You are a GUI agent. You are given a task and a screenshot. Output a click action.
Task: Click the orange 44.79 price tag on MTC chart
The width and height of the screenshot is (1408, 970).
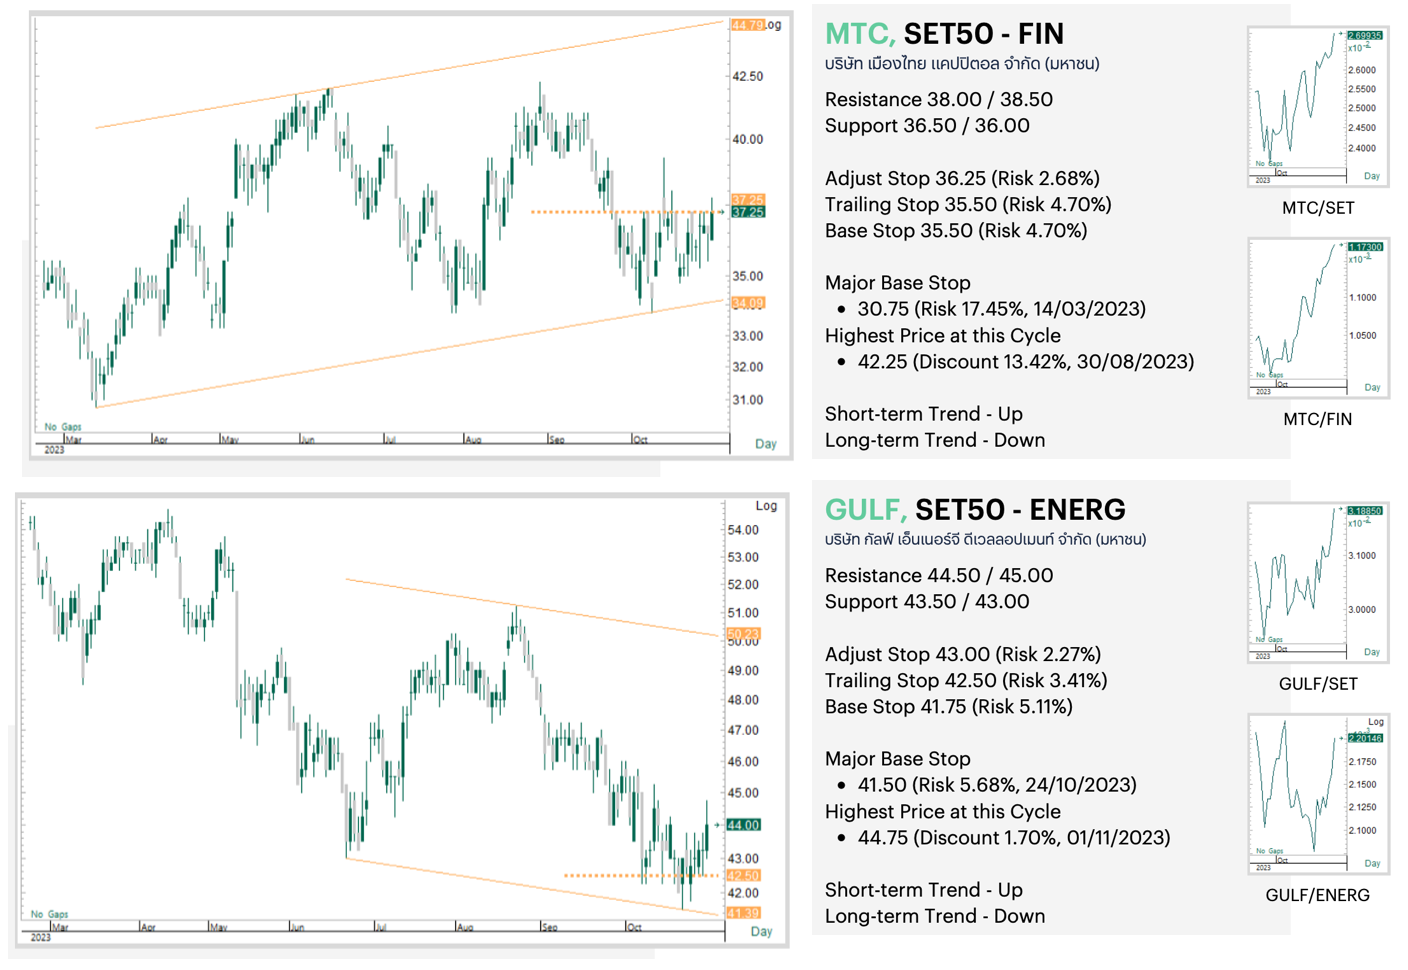[x=748, y=25]
